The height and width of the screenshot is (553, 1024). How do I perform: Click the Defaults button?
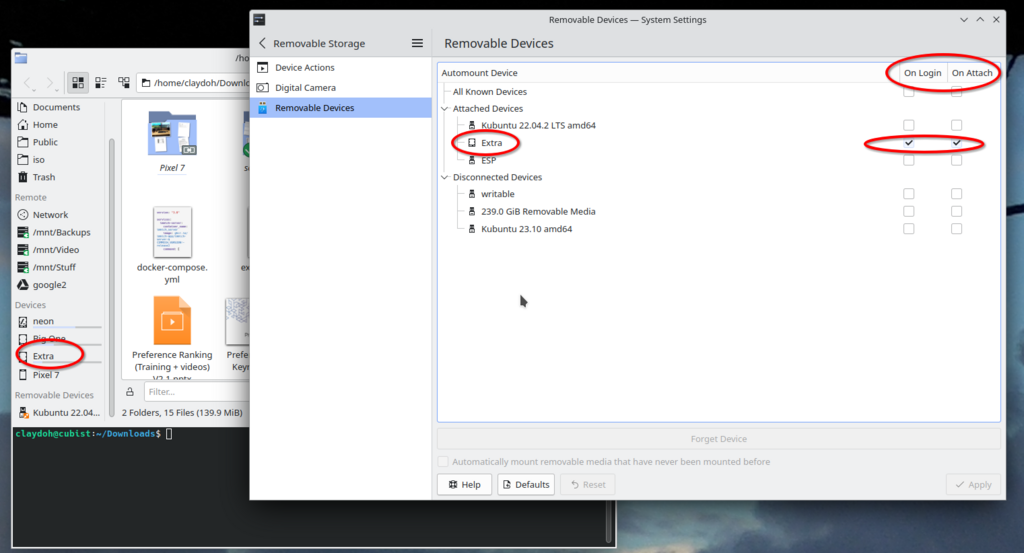point(525,485)
